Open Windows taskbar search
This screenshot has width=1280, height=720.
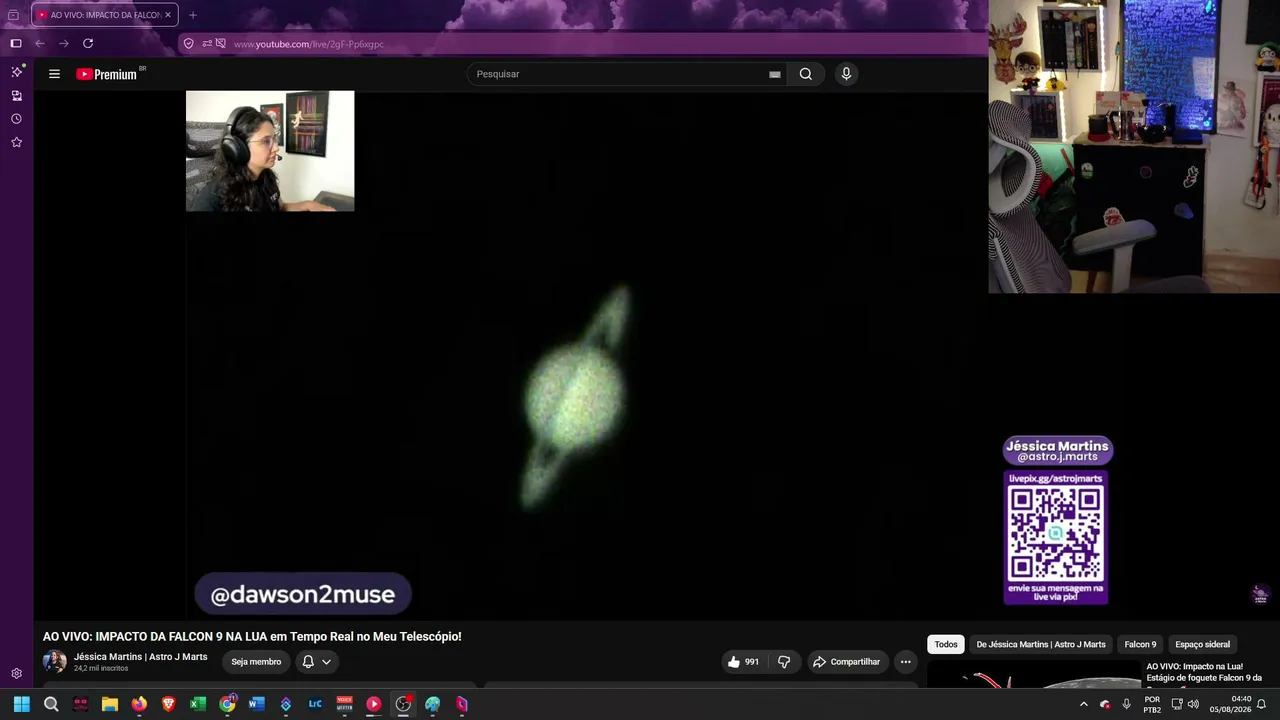point(51,704)
